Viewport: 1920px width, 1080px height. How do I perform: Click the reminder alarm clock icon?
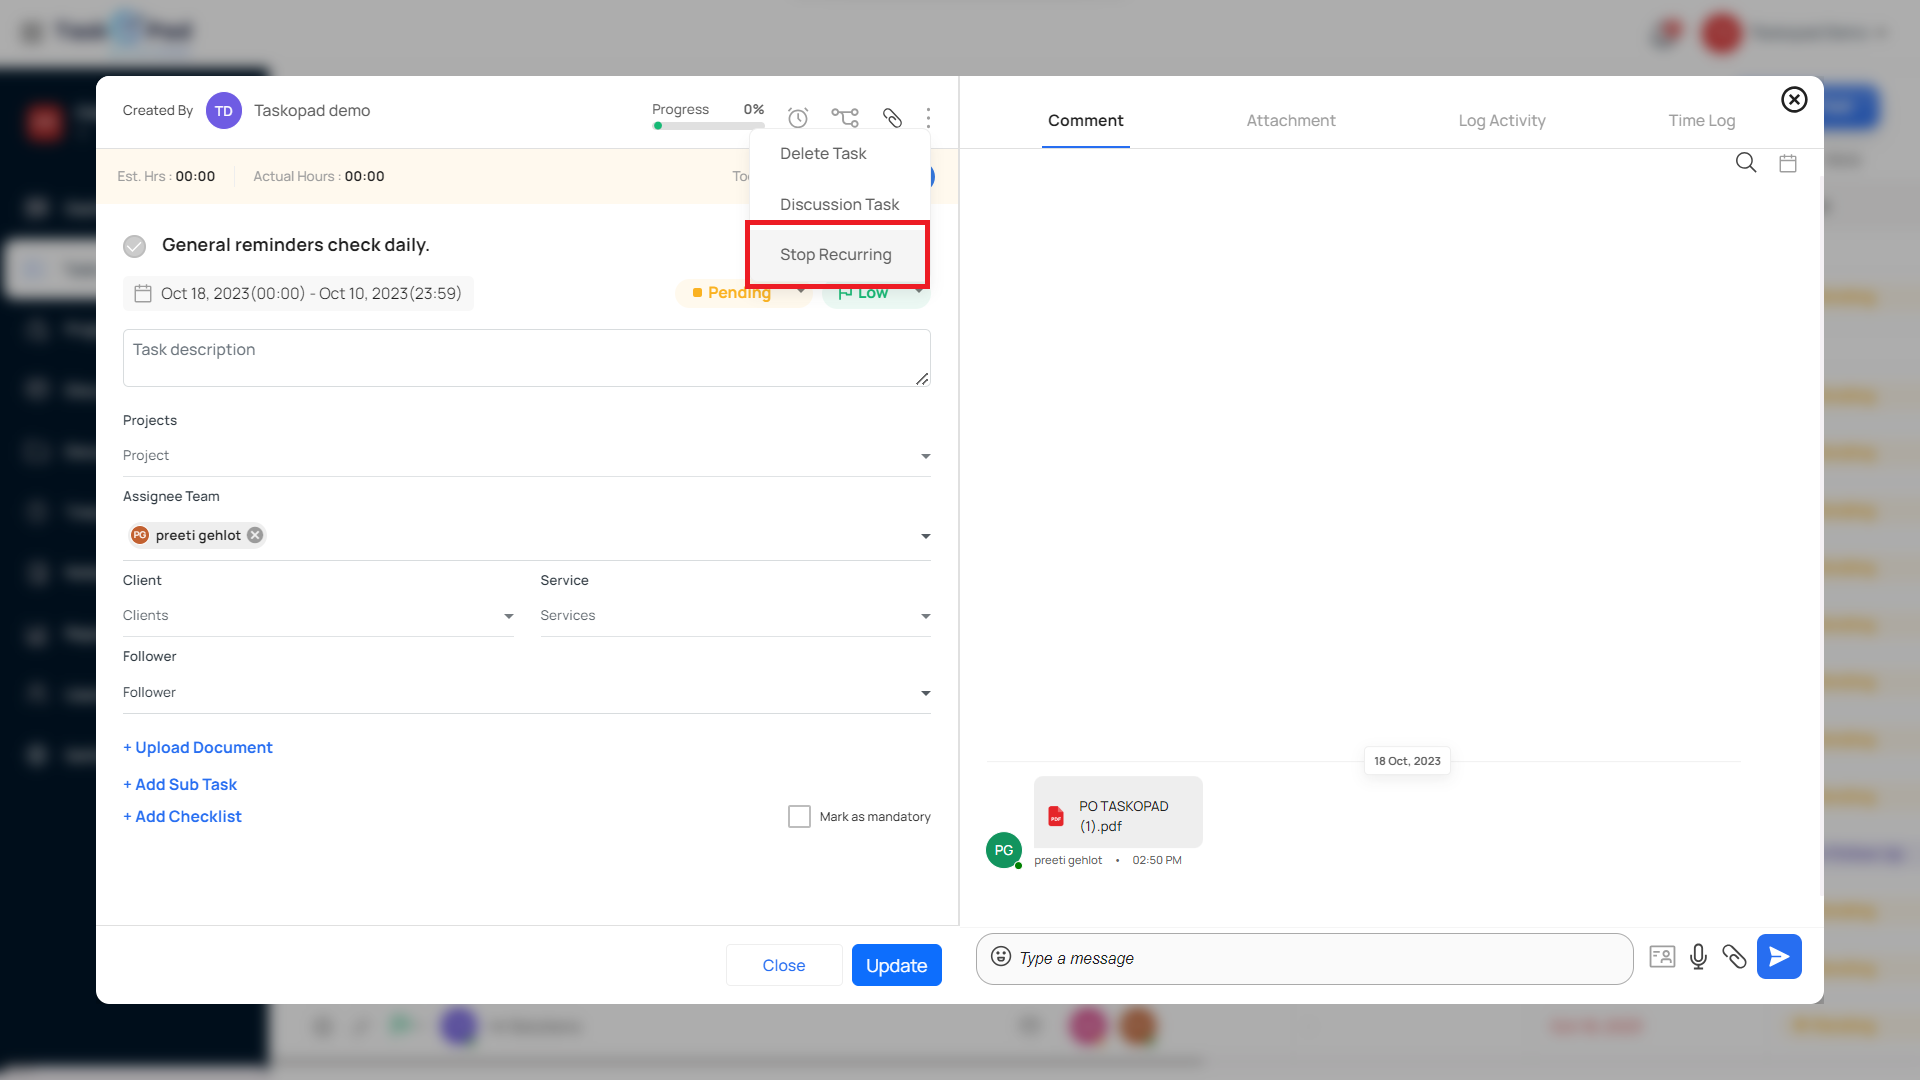pyautogui.click(x=797, y=118)
